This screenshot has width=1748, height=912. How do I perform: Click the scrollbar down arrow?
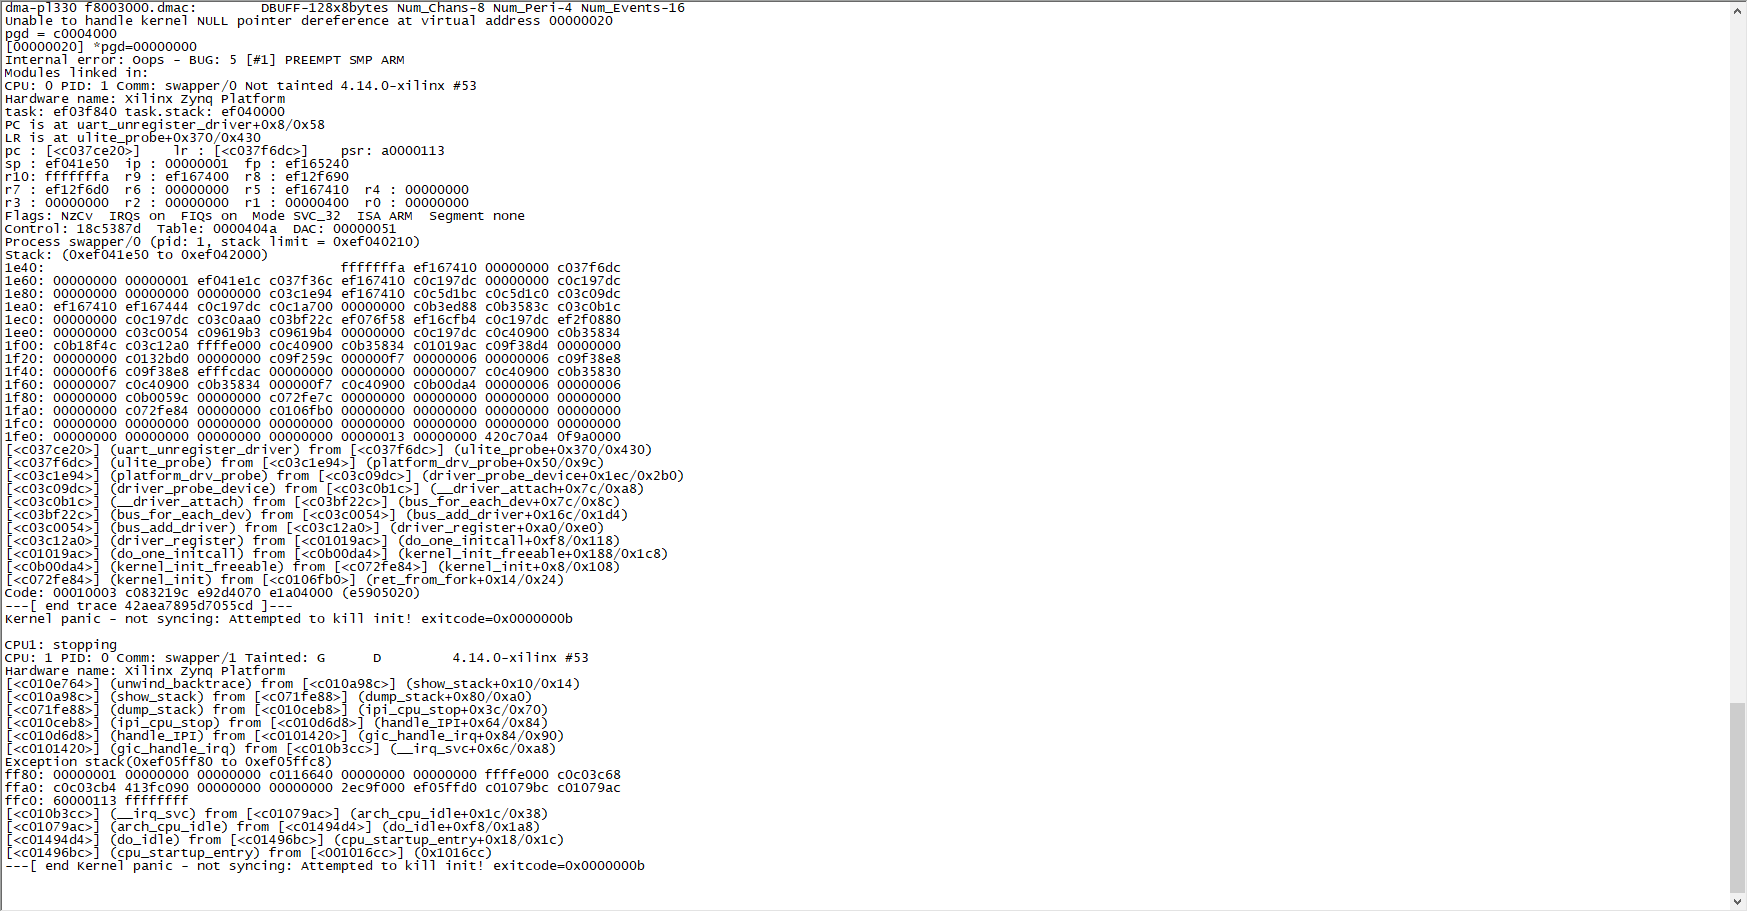(1738, 903)
